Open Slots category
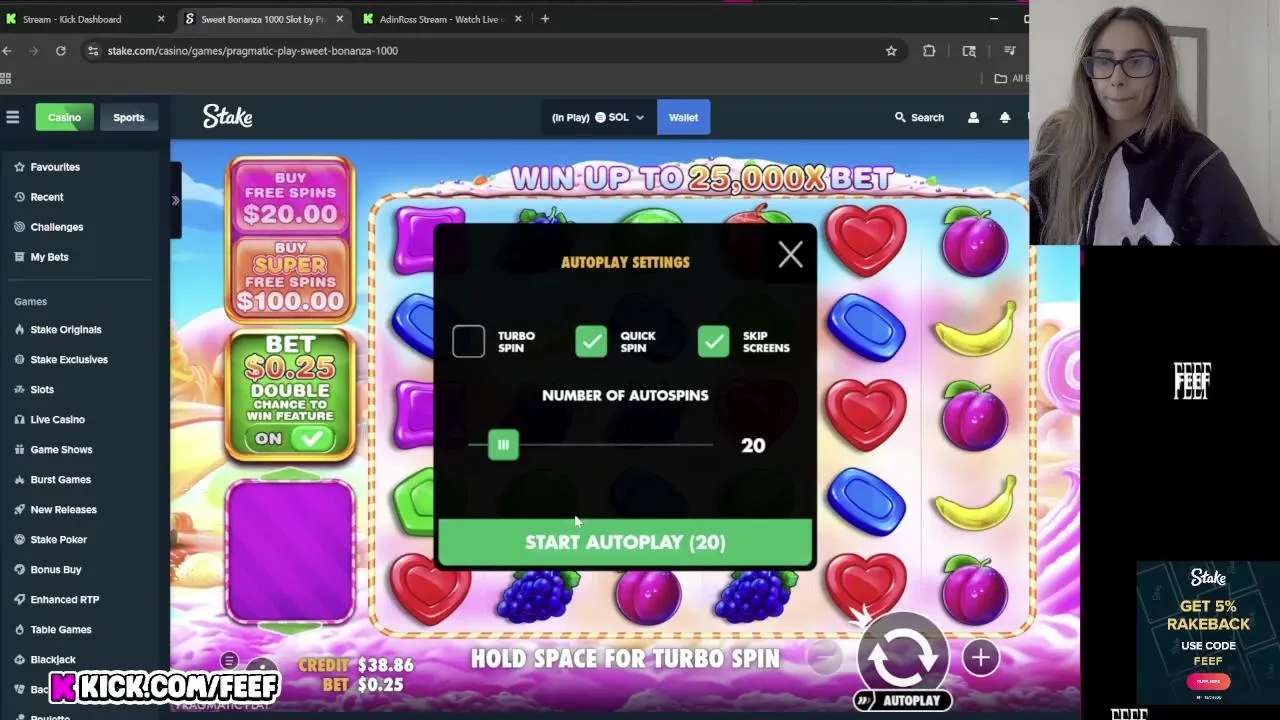This screenshot has width=1280, height=720. click(42, 389)
